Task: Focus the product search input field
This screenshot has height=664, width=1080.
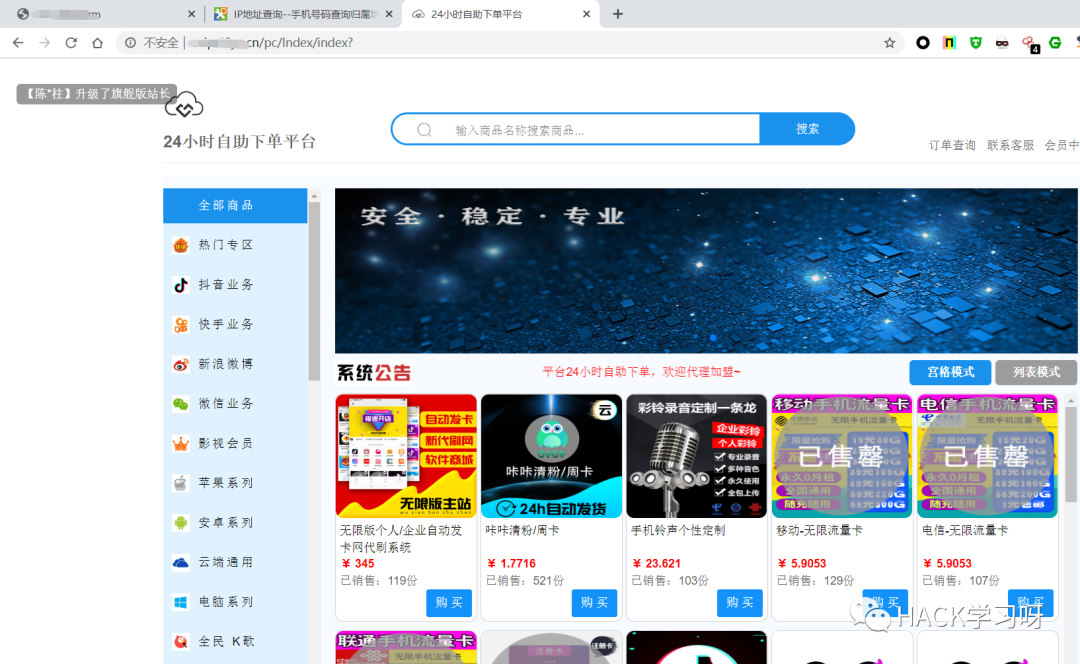Action: click(x=576, y=129)
